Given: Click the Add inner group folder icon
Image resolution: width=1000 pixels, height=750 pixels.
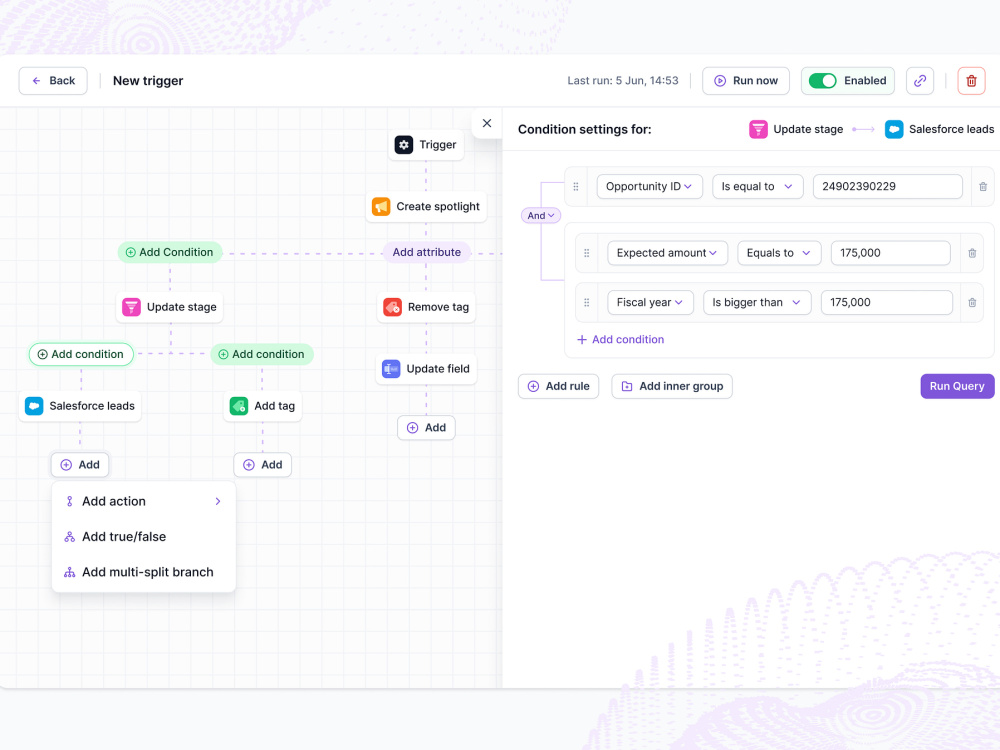Looking at the screenshot, I should tap(627, 386).
